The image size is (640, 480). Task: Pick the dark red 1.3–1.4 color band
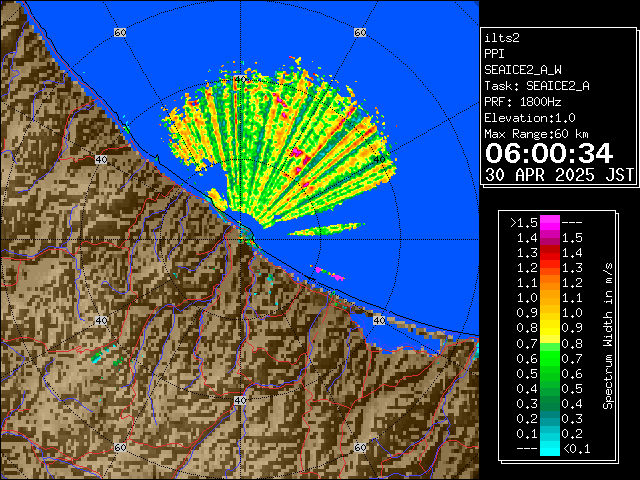[550, 253]
